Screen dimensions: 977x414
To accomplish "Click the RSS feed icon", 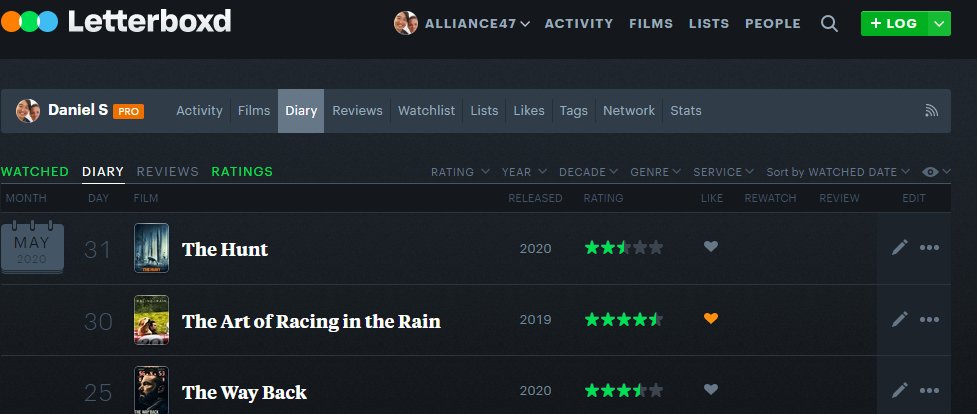I will pos(932,110).
